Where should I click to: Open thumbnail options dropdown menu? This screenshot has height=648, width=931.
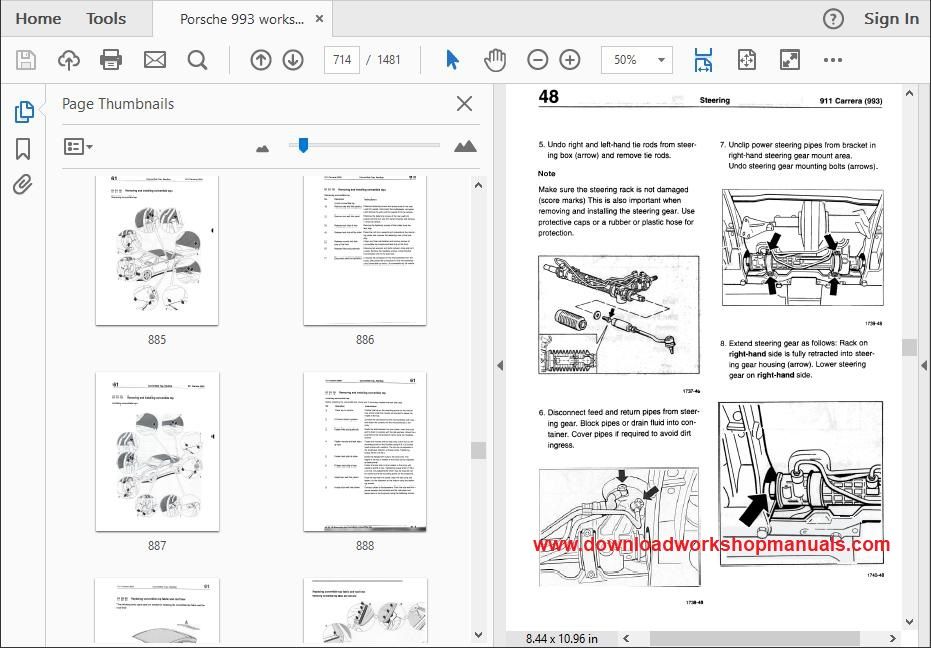point(78,147)
